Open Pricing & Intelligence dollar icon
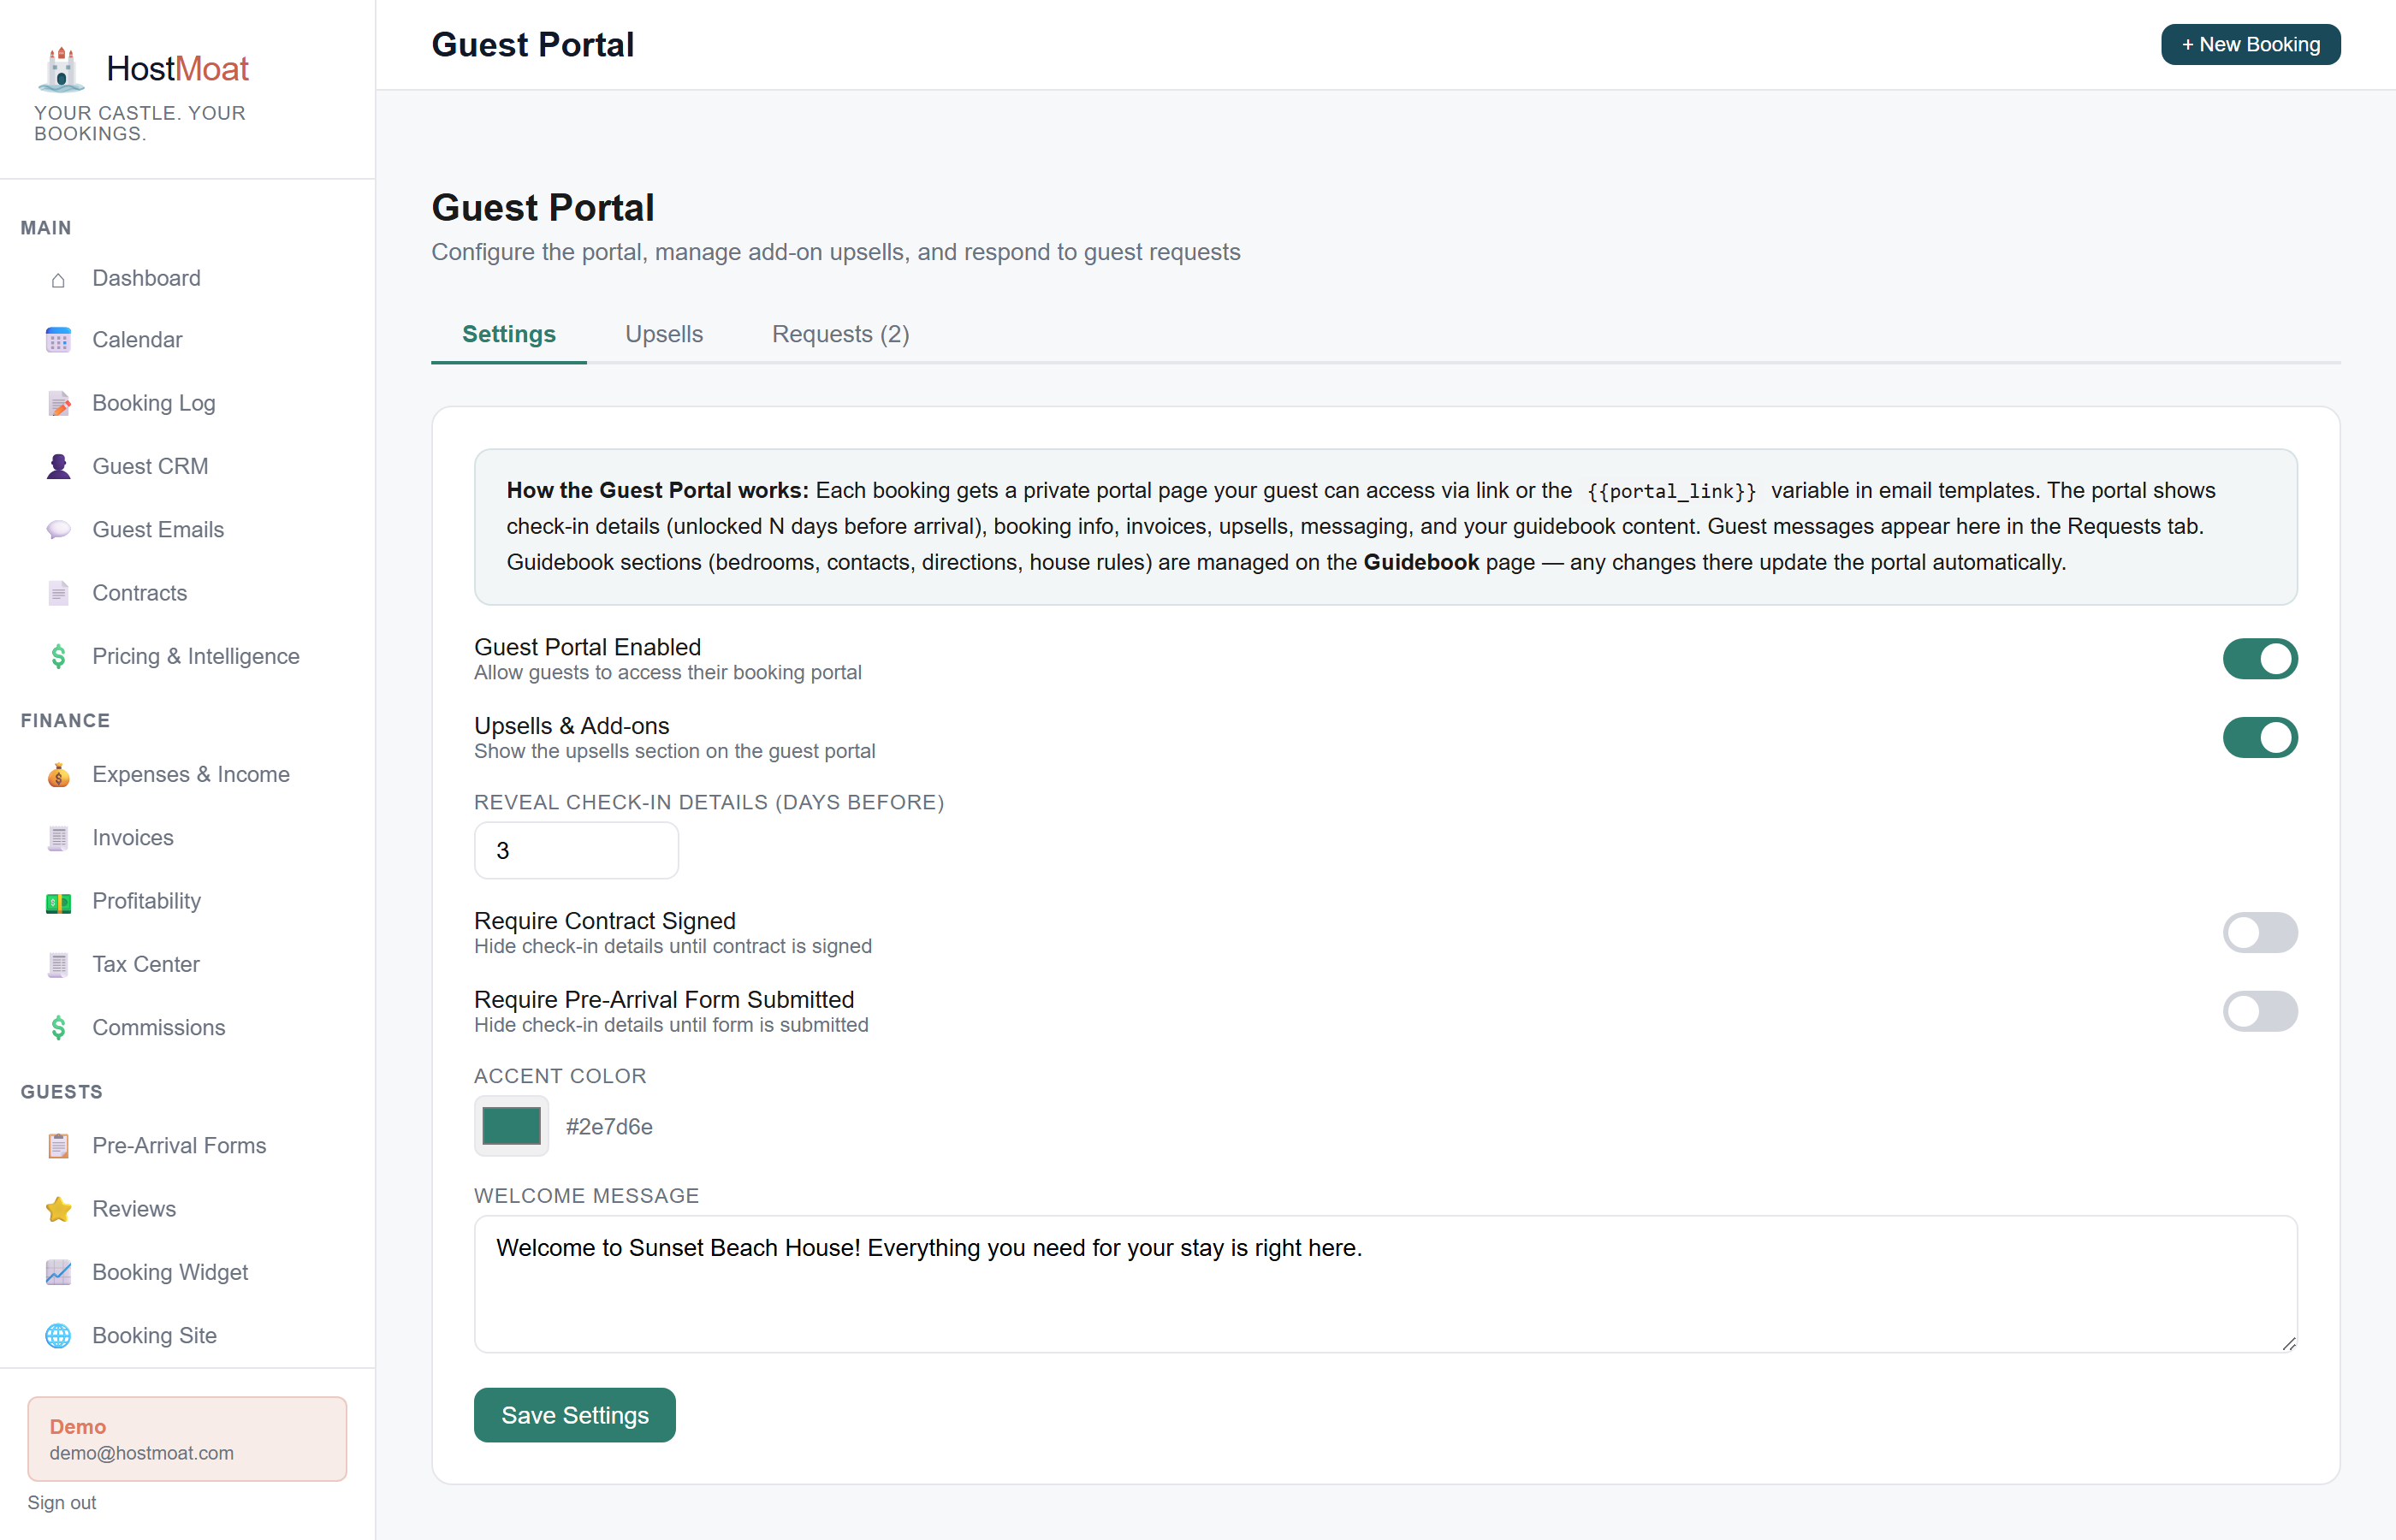The width and height of the screenshot is (2396, 1540). [x=58, y=657]
